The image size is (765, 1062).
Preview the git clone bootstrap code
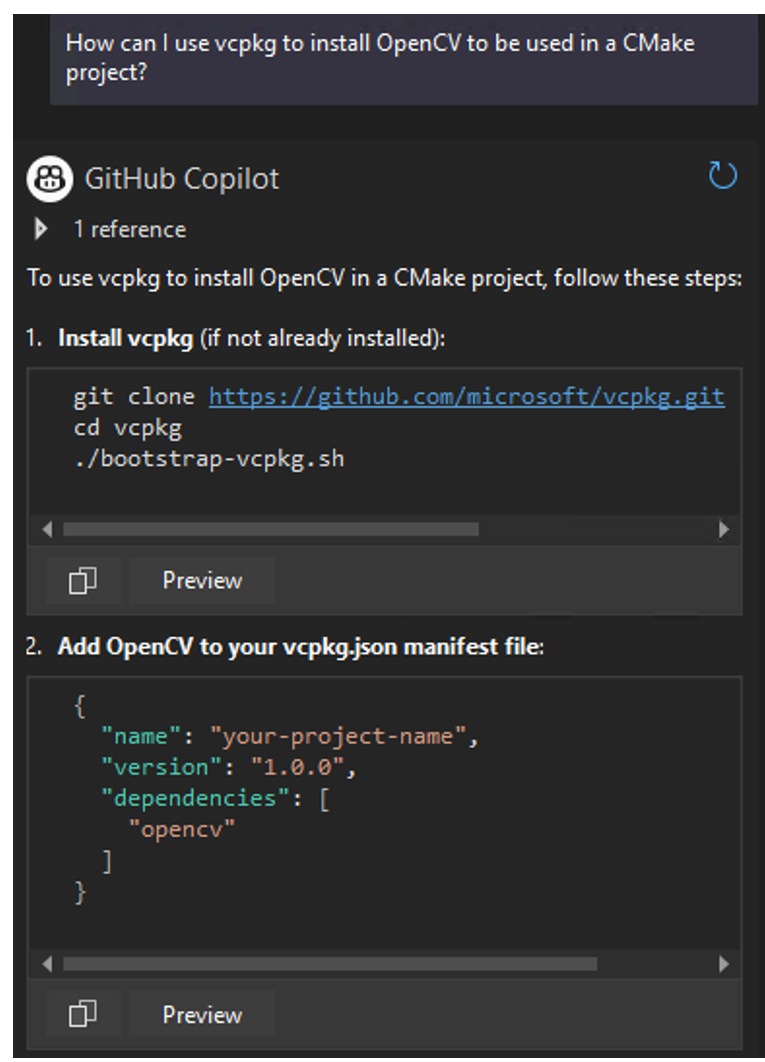202,580
